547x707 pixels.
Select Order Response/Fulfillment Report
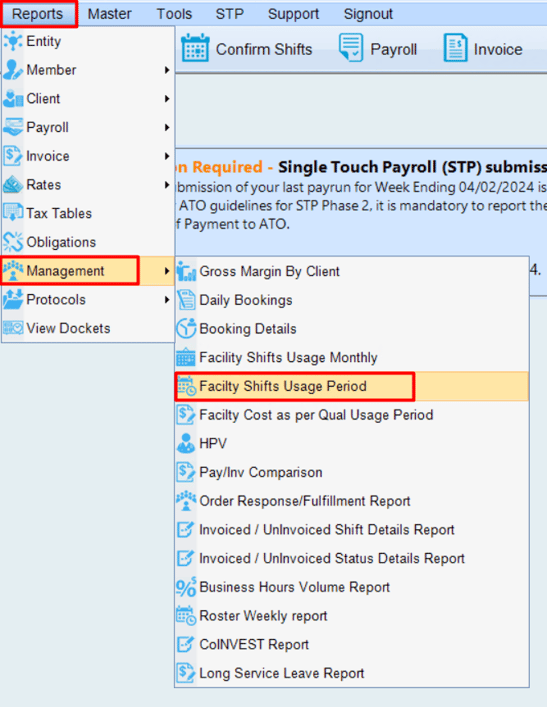coord(352,501)
